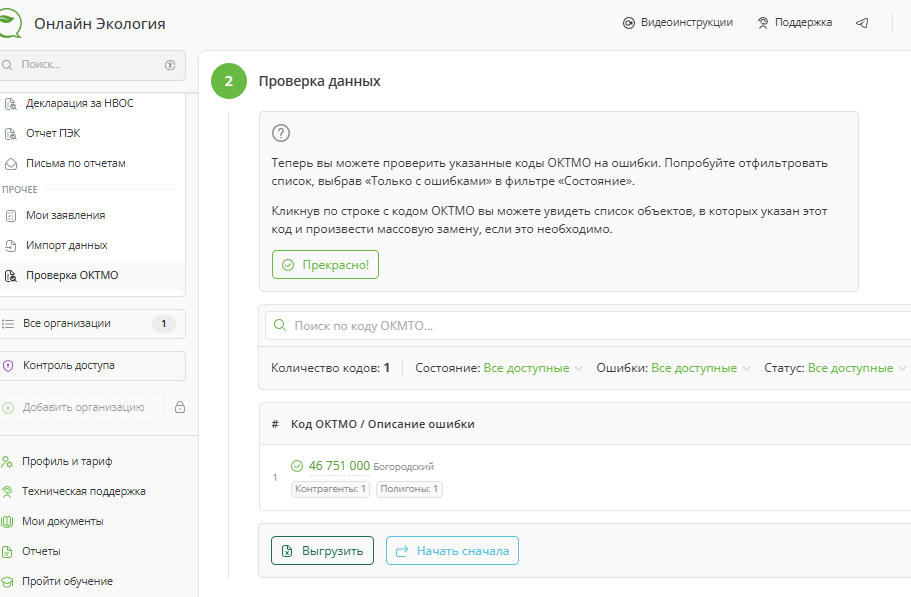Click the step 2 green circle badge

[228, 81]
